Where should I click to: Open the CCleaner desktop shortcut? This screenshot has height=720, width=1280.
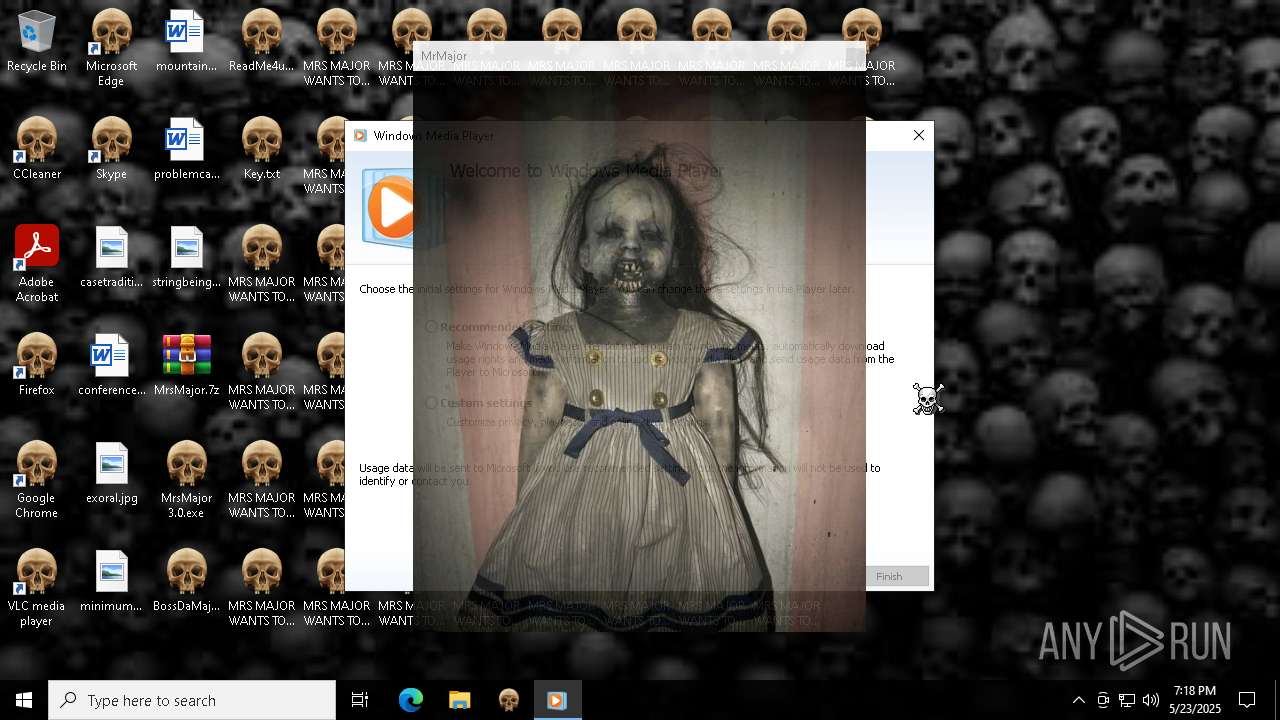36,150
